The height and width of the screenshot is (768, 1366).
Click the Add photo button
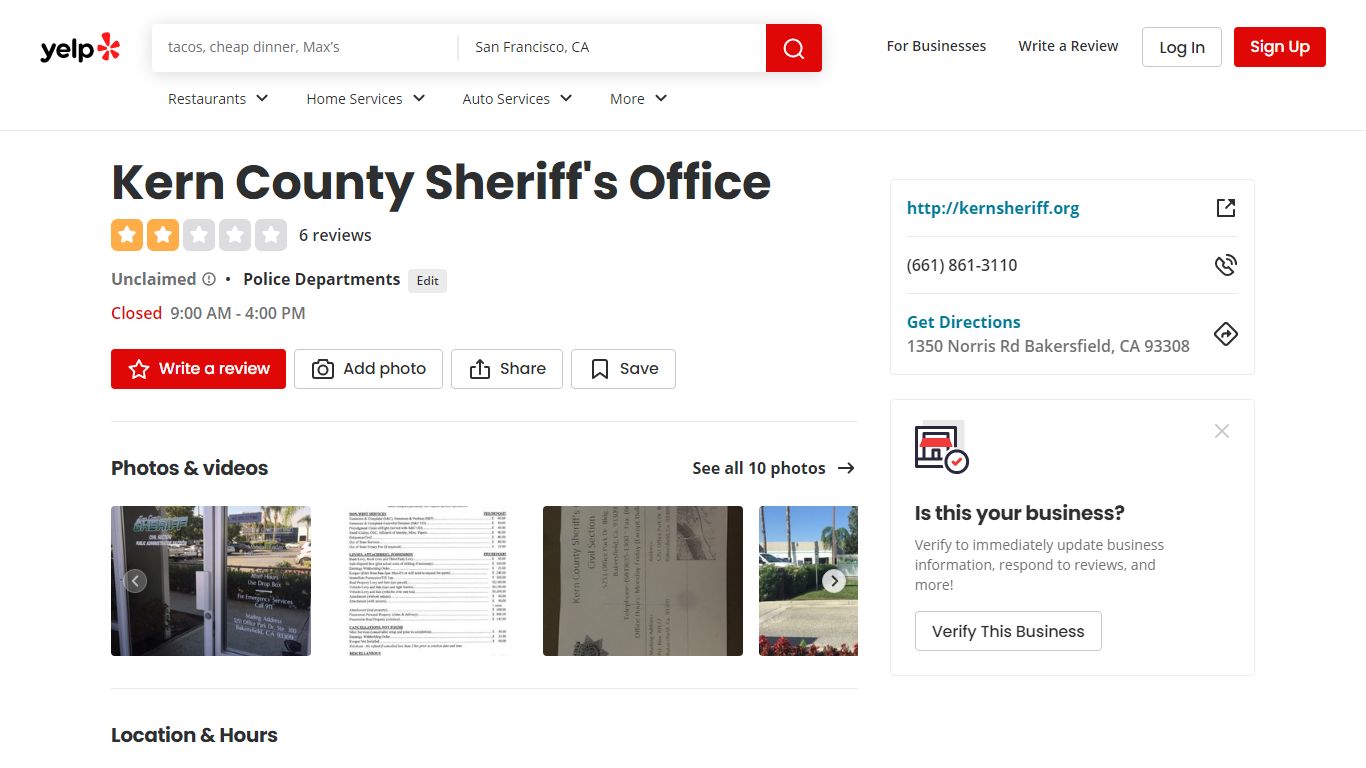[x=368, y=369]
